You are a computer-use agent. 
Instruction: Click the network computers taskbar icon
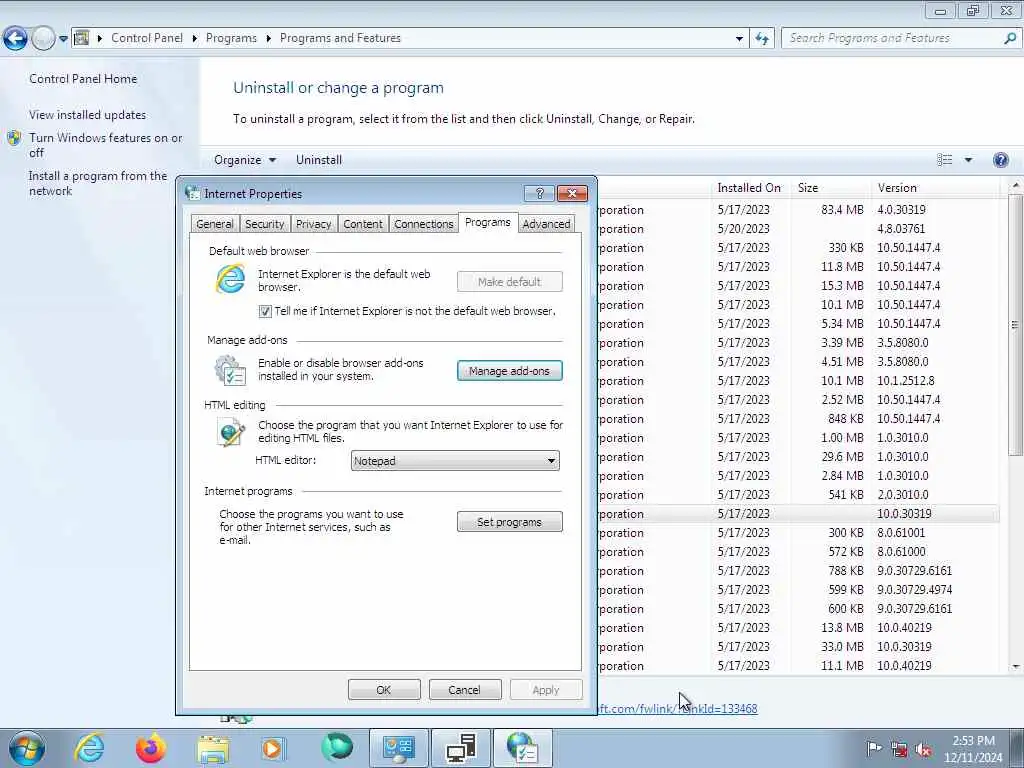click(x=460, y=748)
